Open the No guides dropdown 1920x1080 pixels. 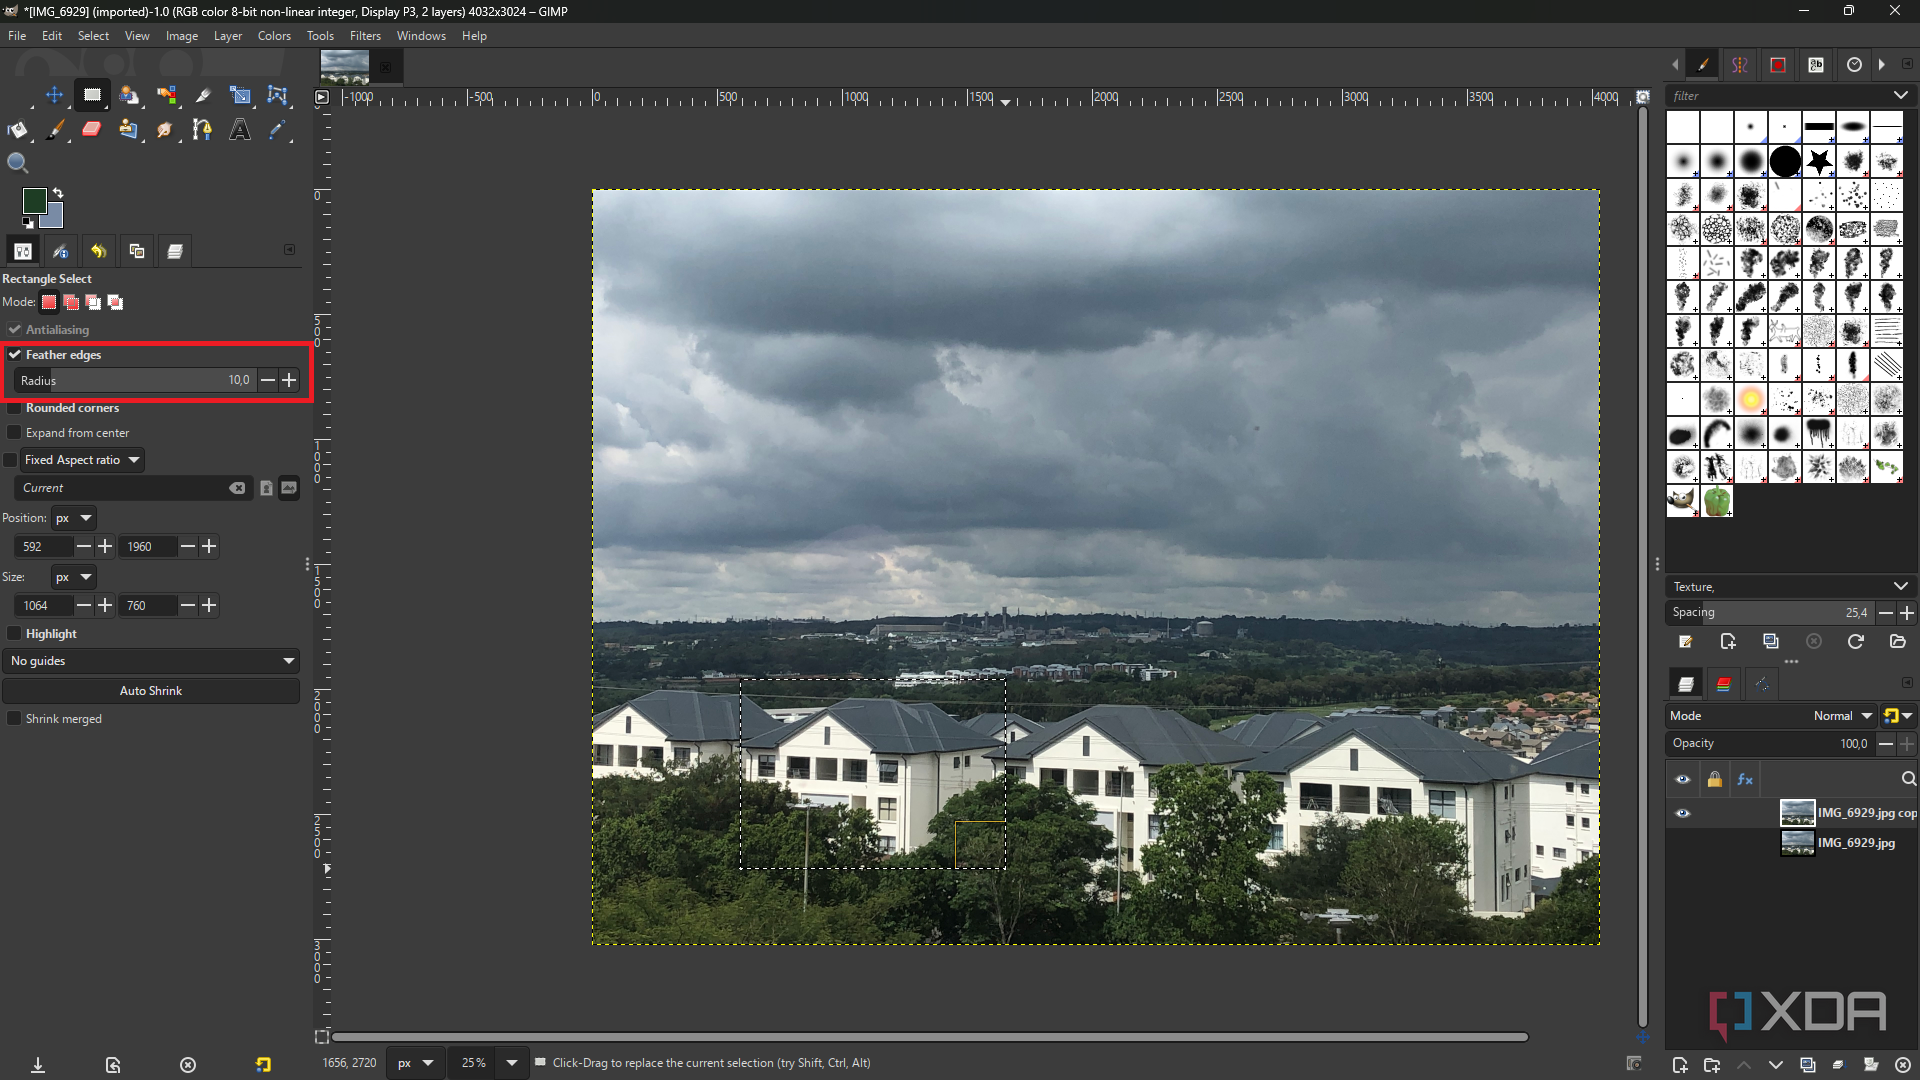click(x=151, y=661)
